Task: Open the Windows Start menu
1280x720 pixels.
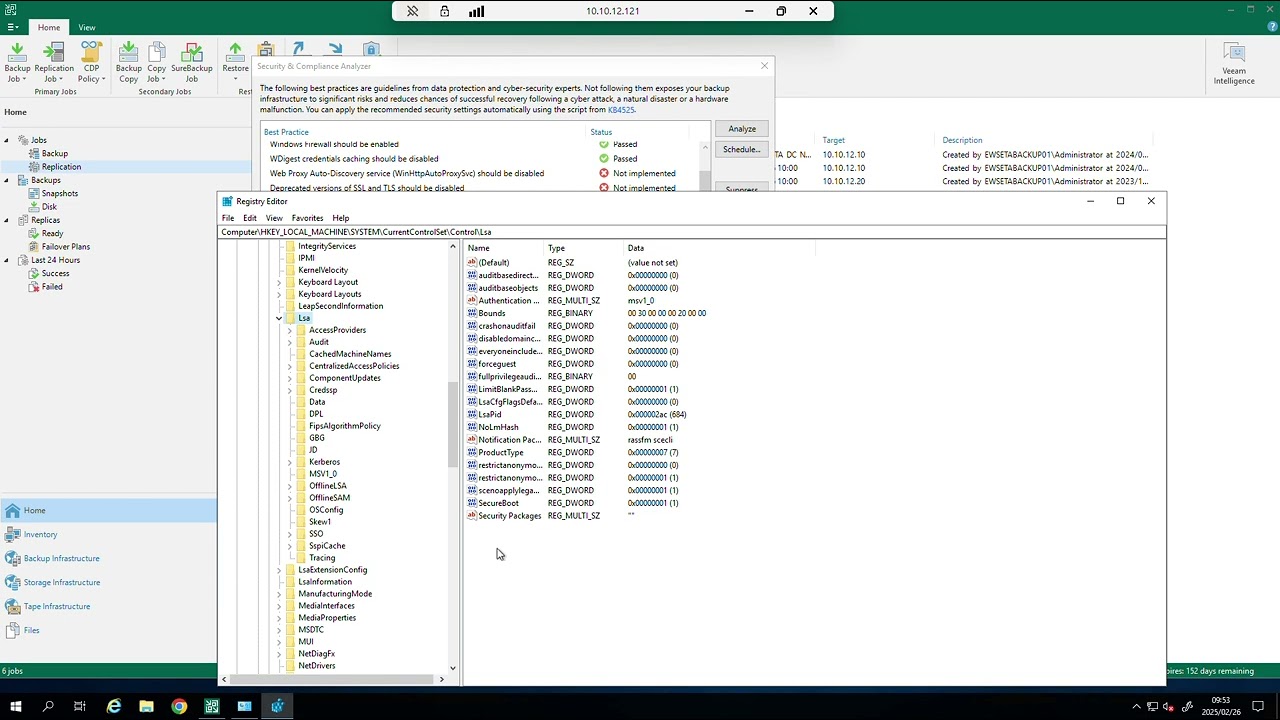Action: [15, 707]
